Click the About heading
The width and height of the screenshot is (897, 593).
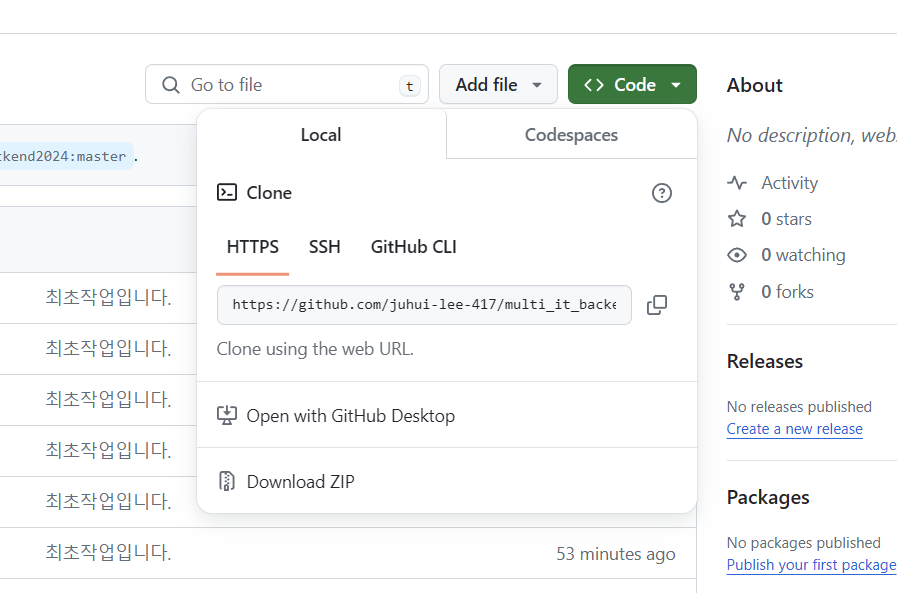pos(754,85)
